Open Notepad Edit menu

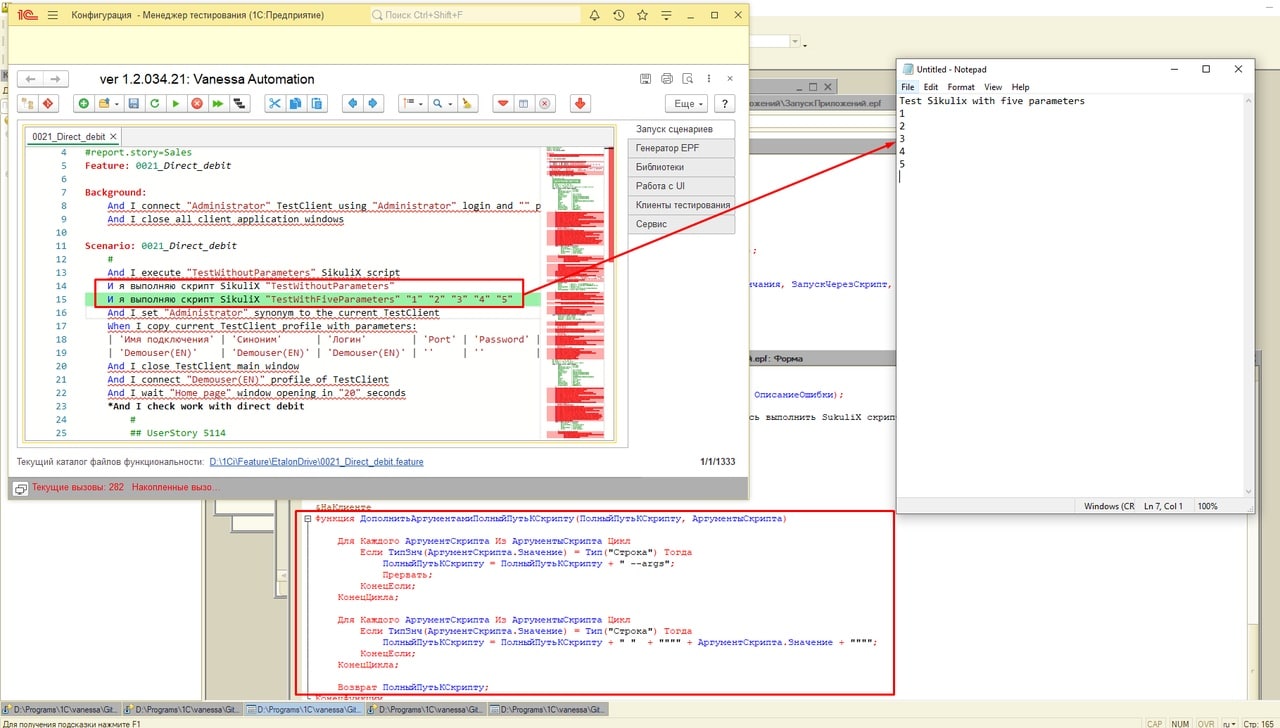[931, 87]
